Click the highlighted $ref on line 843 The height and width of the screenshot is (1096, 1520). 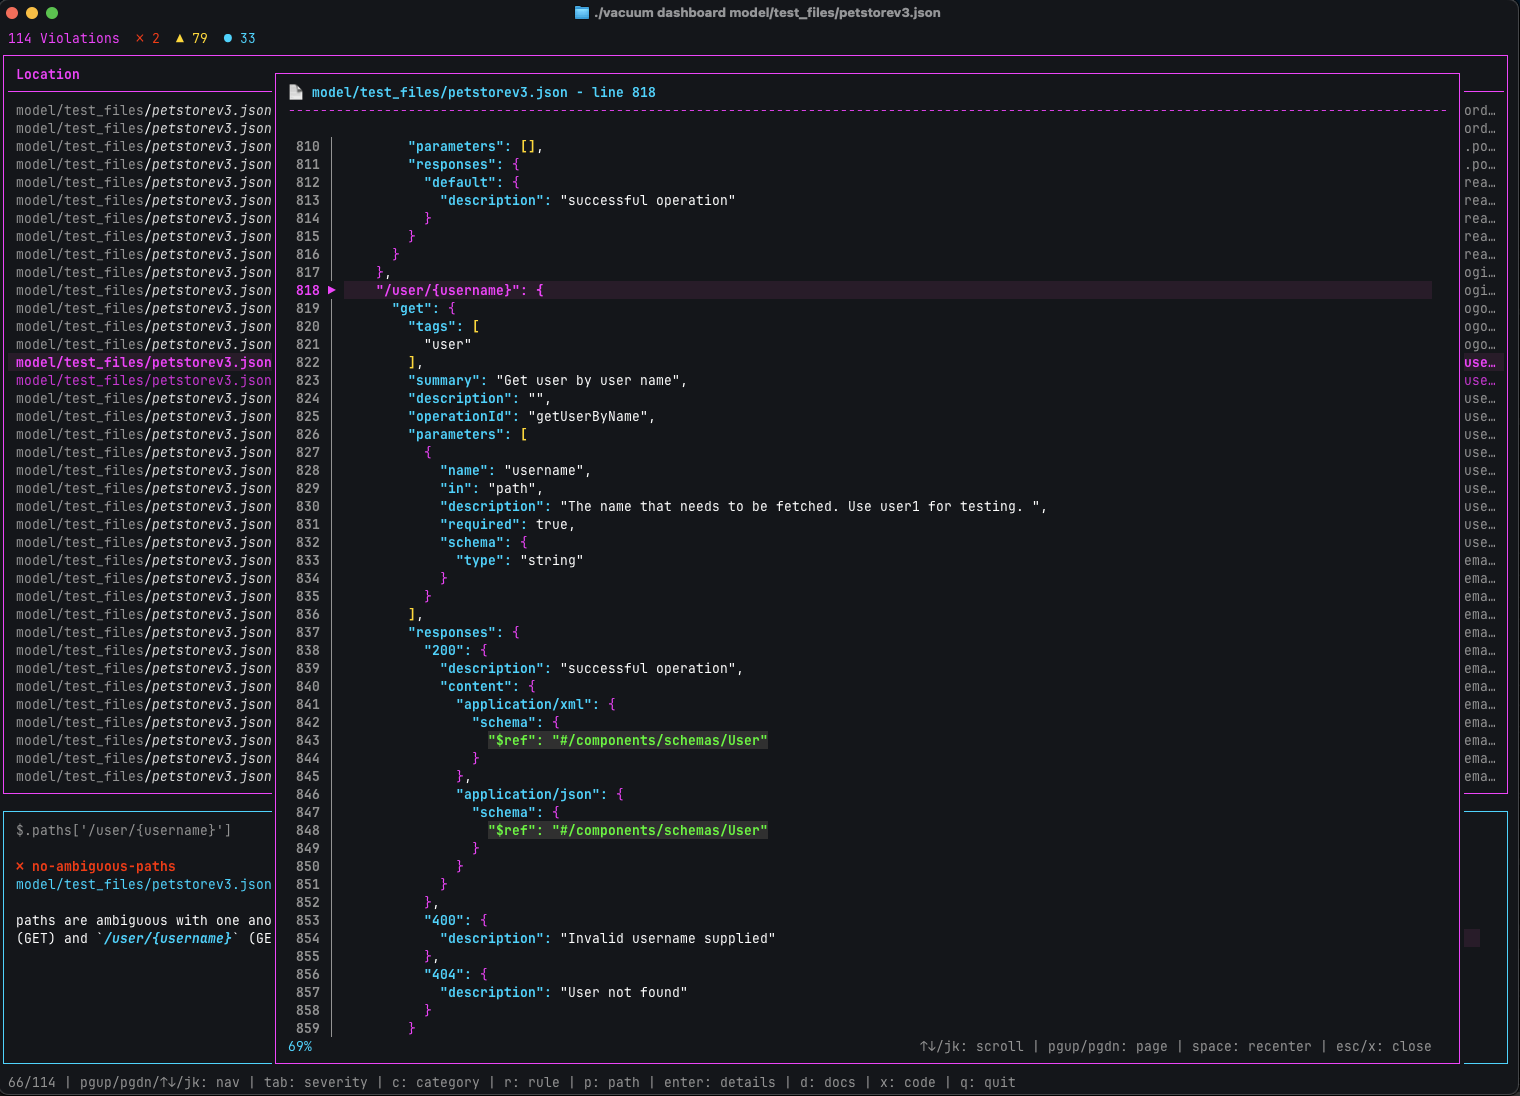click(628, 740)
